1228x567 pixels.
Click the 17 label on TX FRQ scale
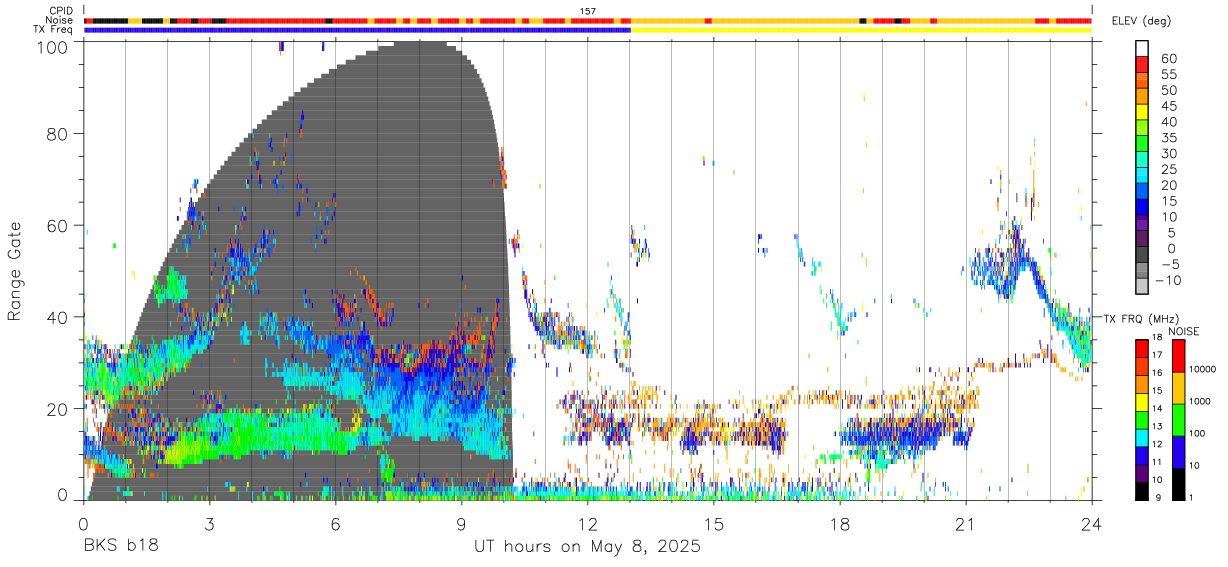tap(1158, 355)
